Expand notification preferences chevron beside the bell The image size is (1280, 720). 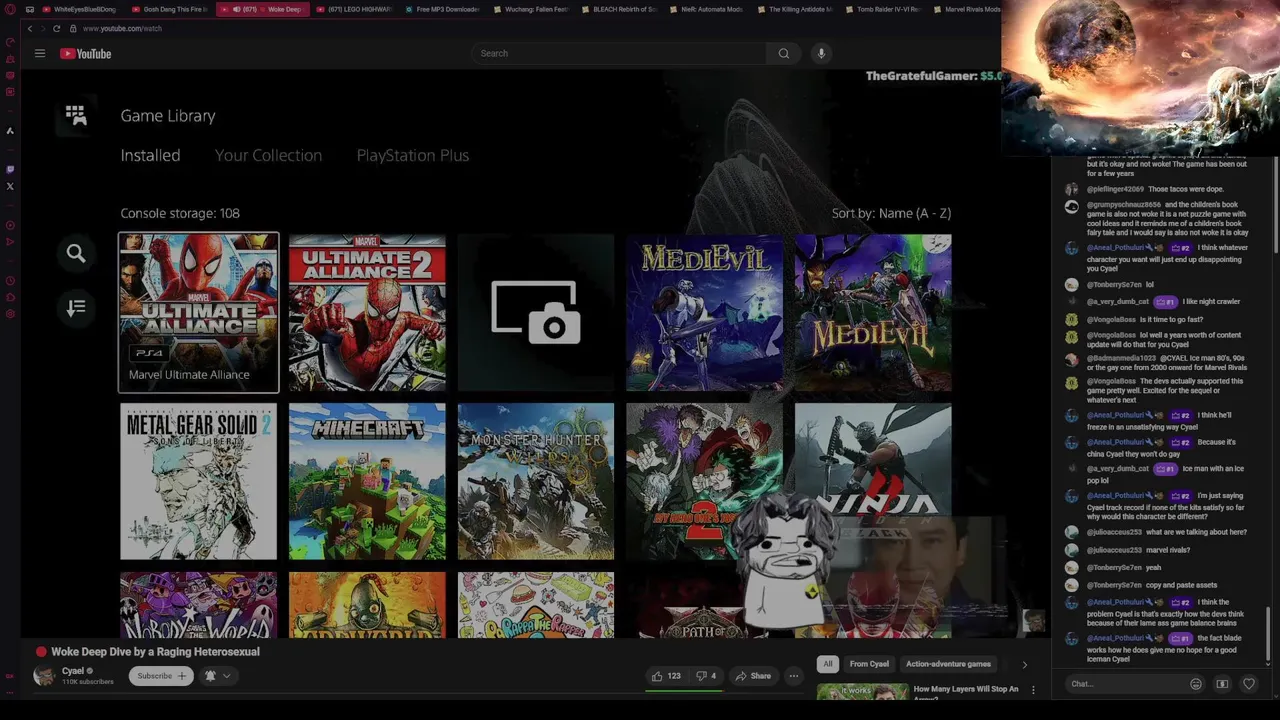[227, 676]
